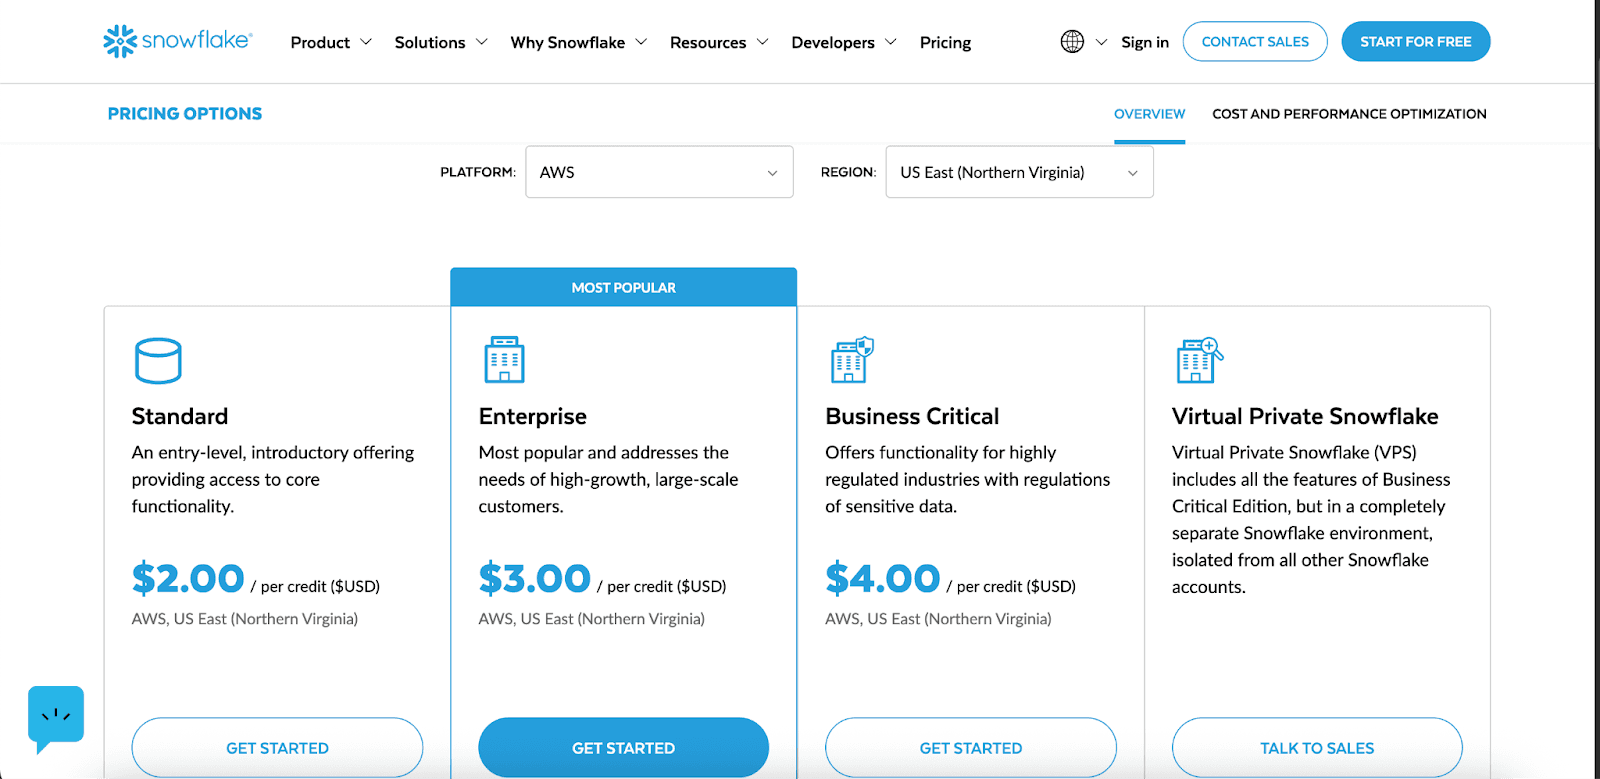Get started with Business Critical
1600x779 pixels.
(970, 747)
